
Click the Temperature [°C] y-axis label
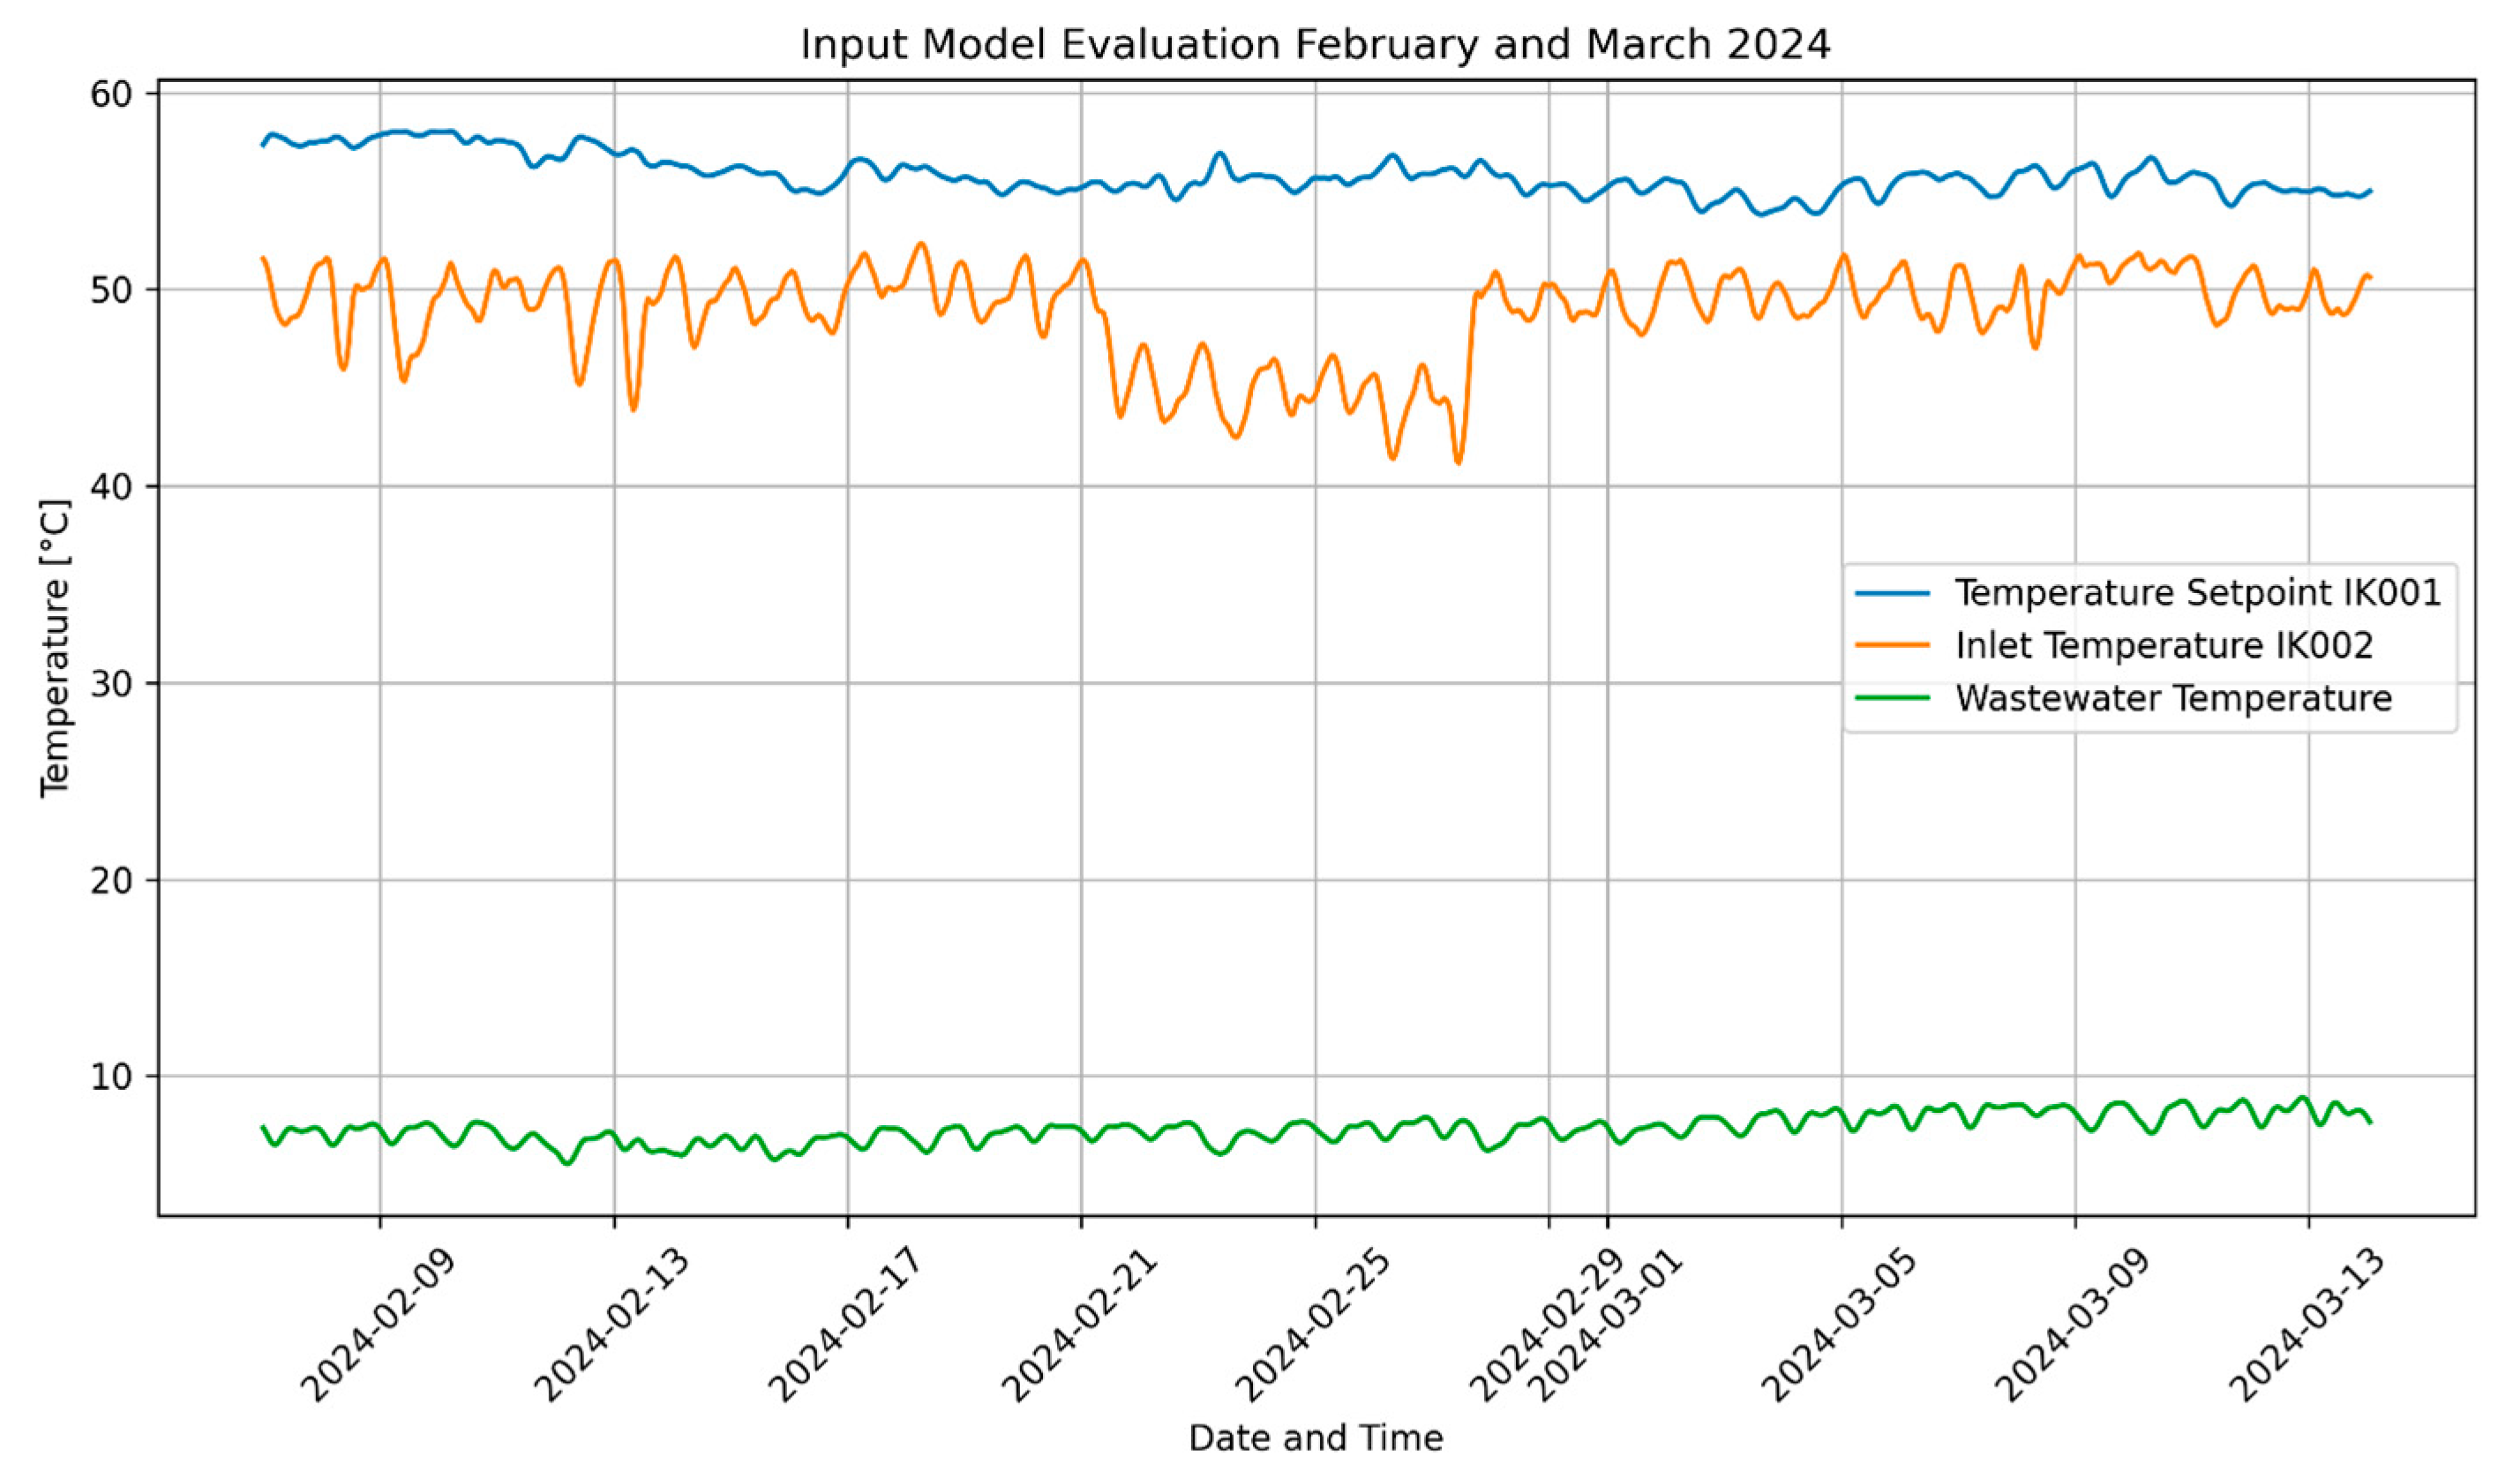(55, 648)
